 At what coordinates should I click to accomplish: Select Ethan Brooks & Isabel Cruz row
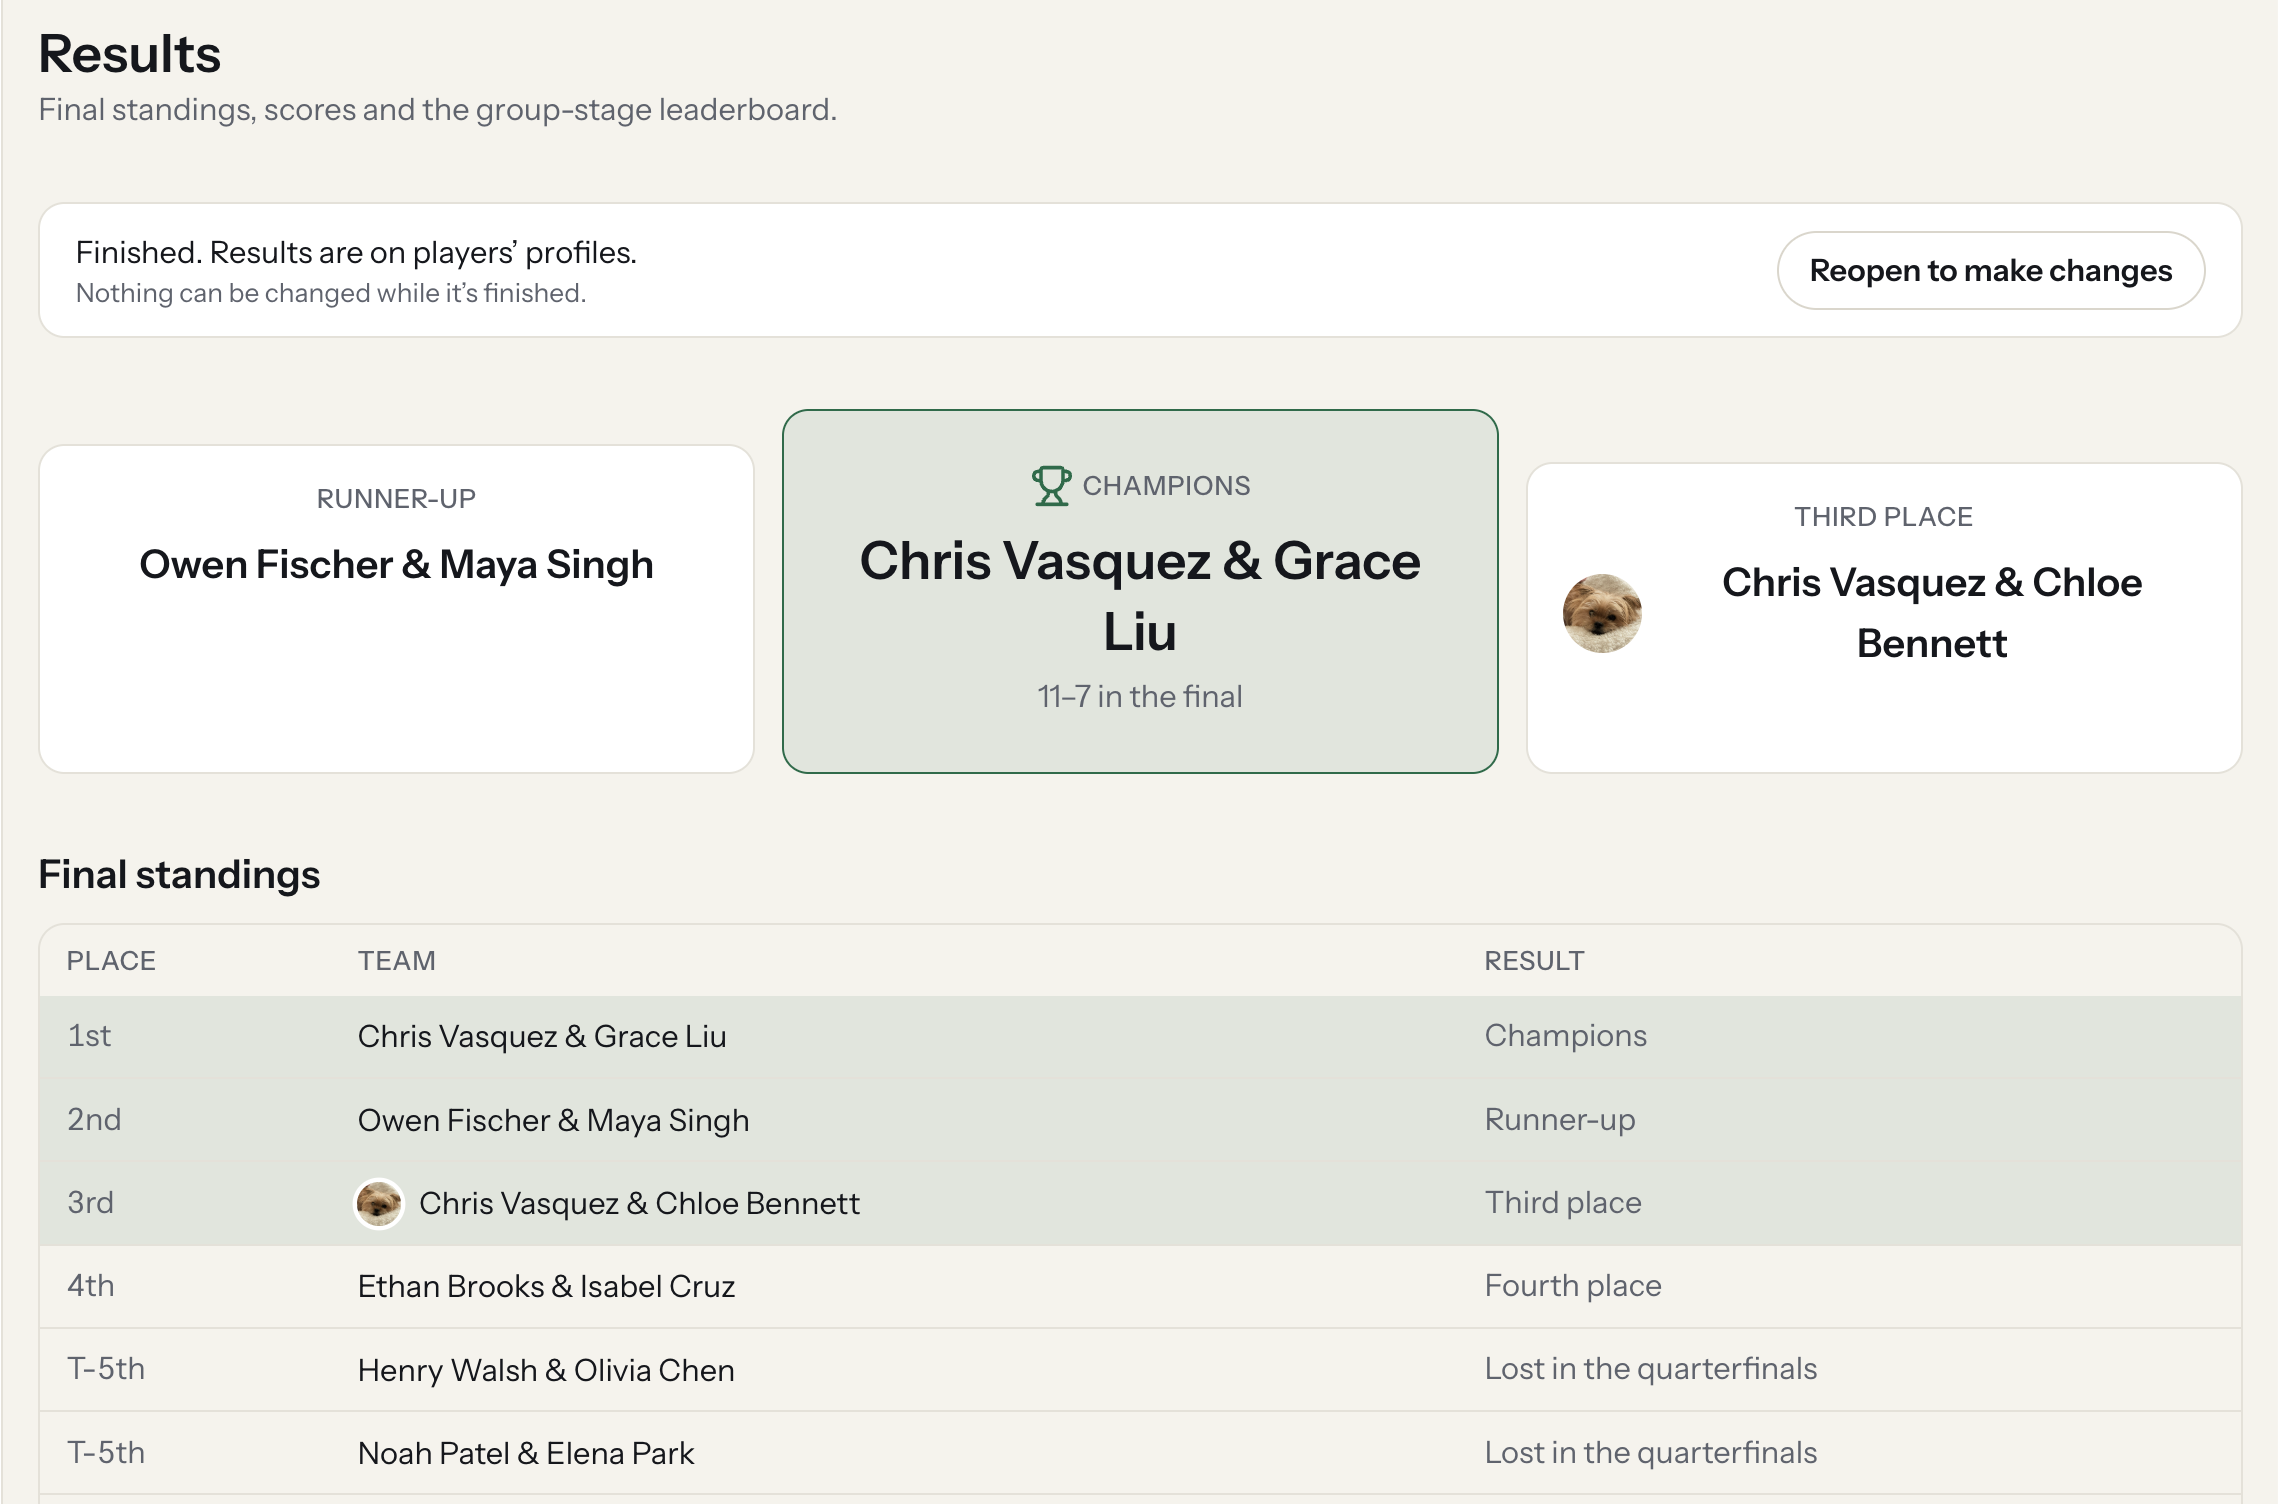point(1140,1286)
